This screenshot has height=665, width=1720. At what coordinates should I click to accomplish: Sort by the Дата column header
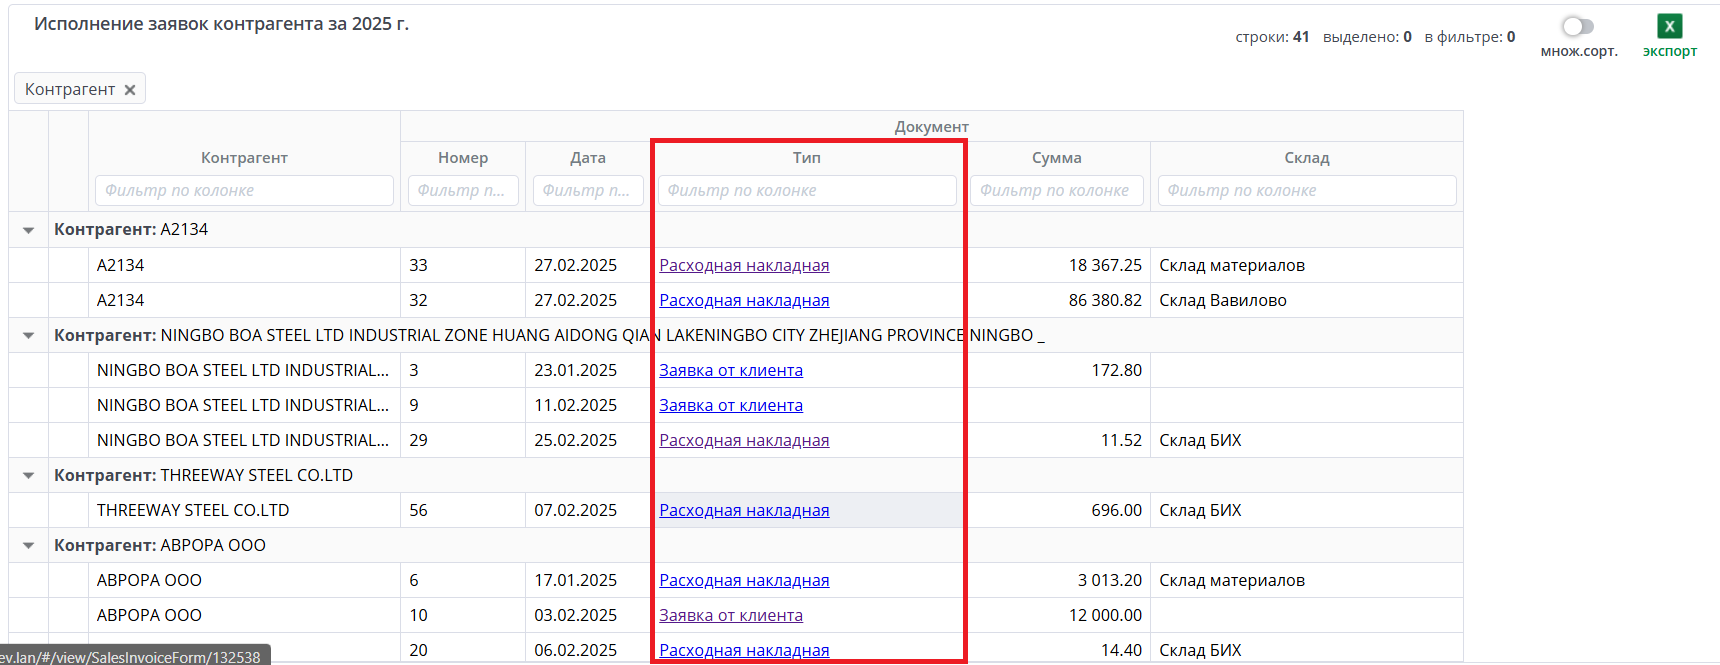(x=588, y=158)
